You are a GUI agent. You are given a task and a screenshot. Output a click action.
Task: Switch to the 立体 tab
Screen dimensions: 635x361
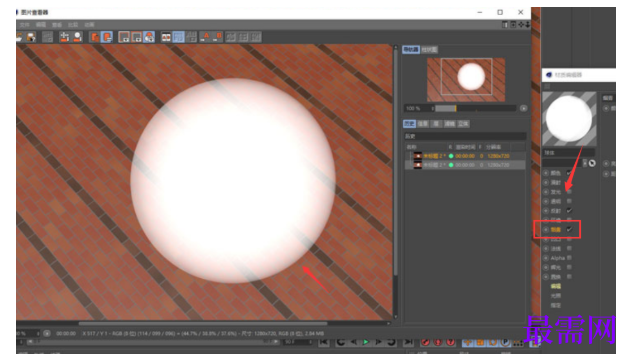pos(463,124)
